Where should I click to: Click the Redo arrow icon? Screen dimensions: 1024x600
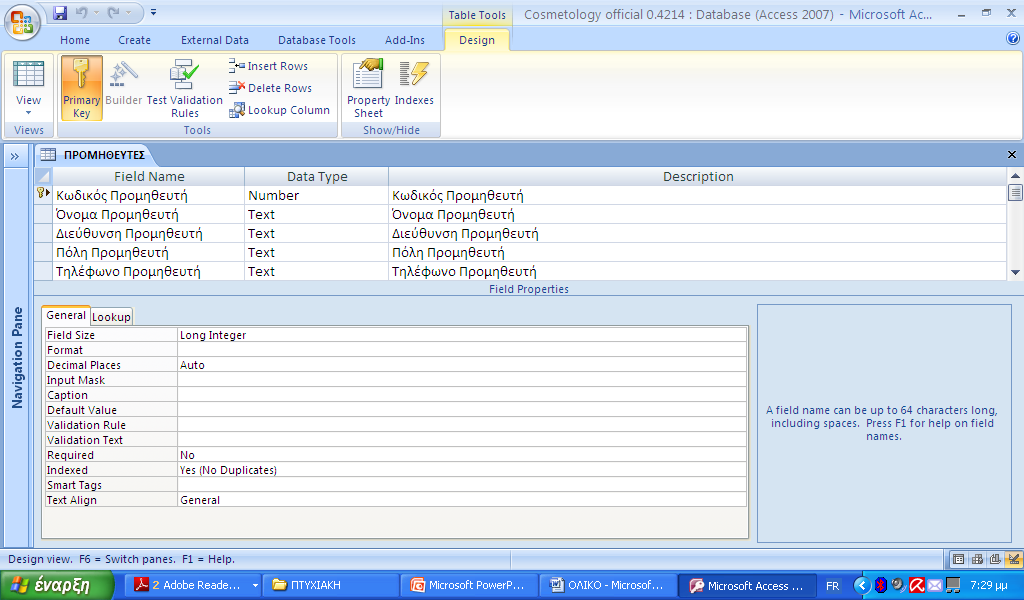point(114,12)
